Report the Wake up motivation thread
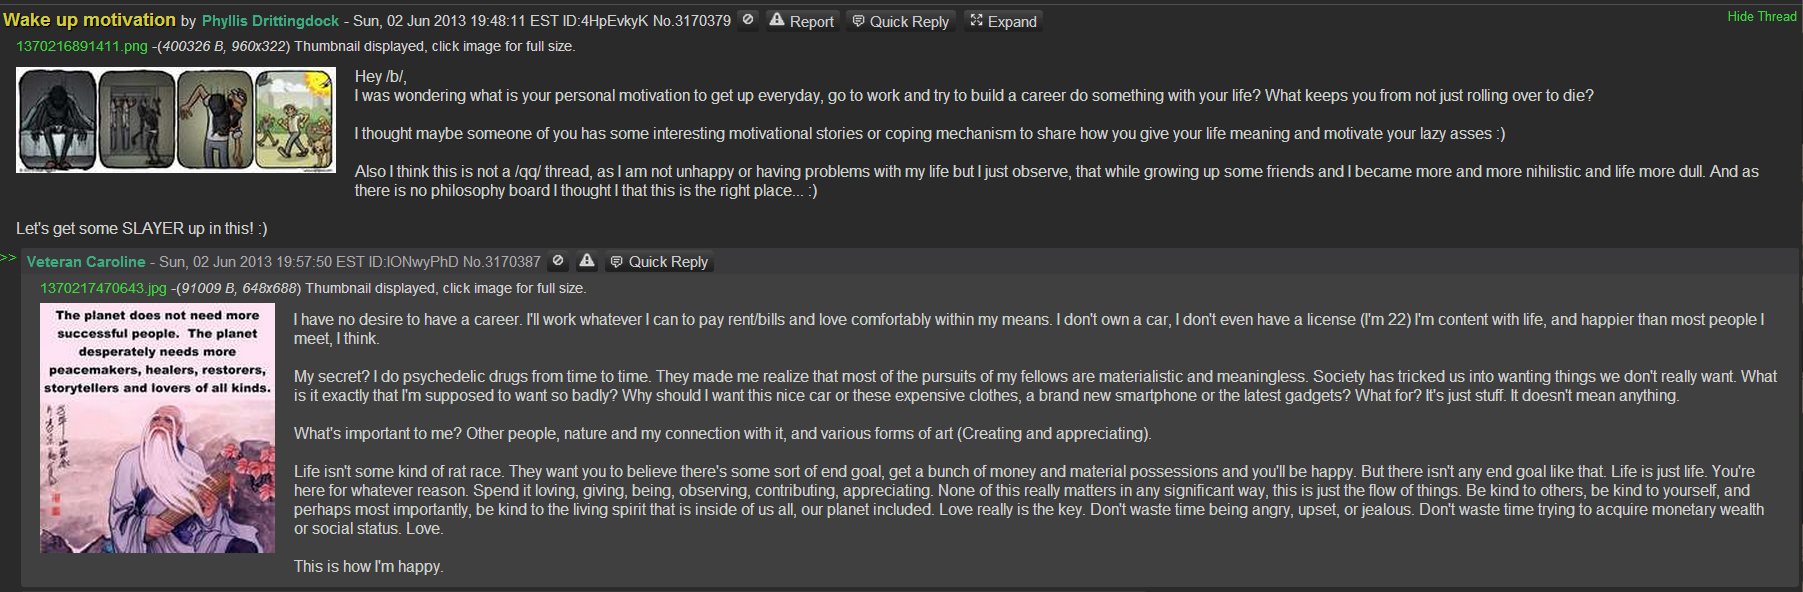Image resolution: width=1803 pixels, height=592 pixels. click(x=801, y=21)
